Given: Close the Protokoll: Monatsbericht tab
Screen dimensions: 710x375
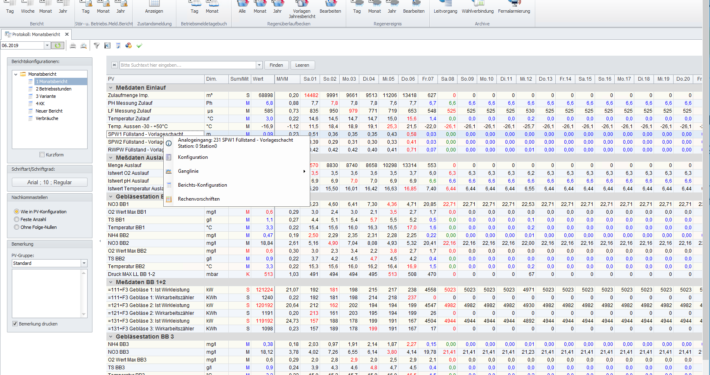Looking at the screenshot, I should point(67,34).
